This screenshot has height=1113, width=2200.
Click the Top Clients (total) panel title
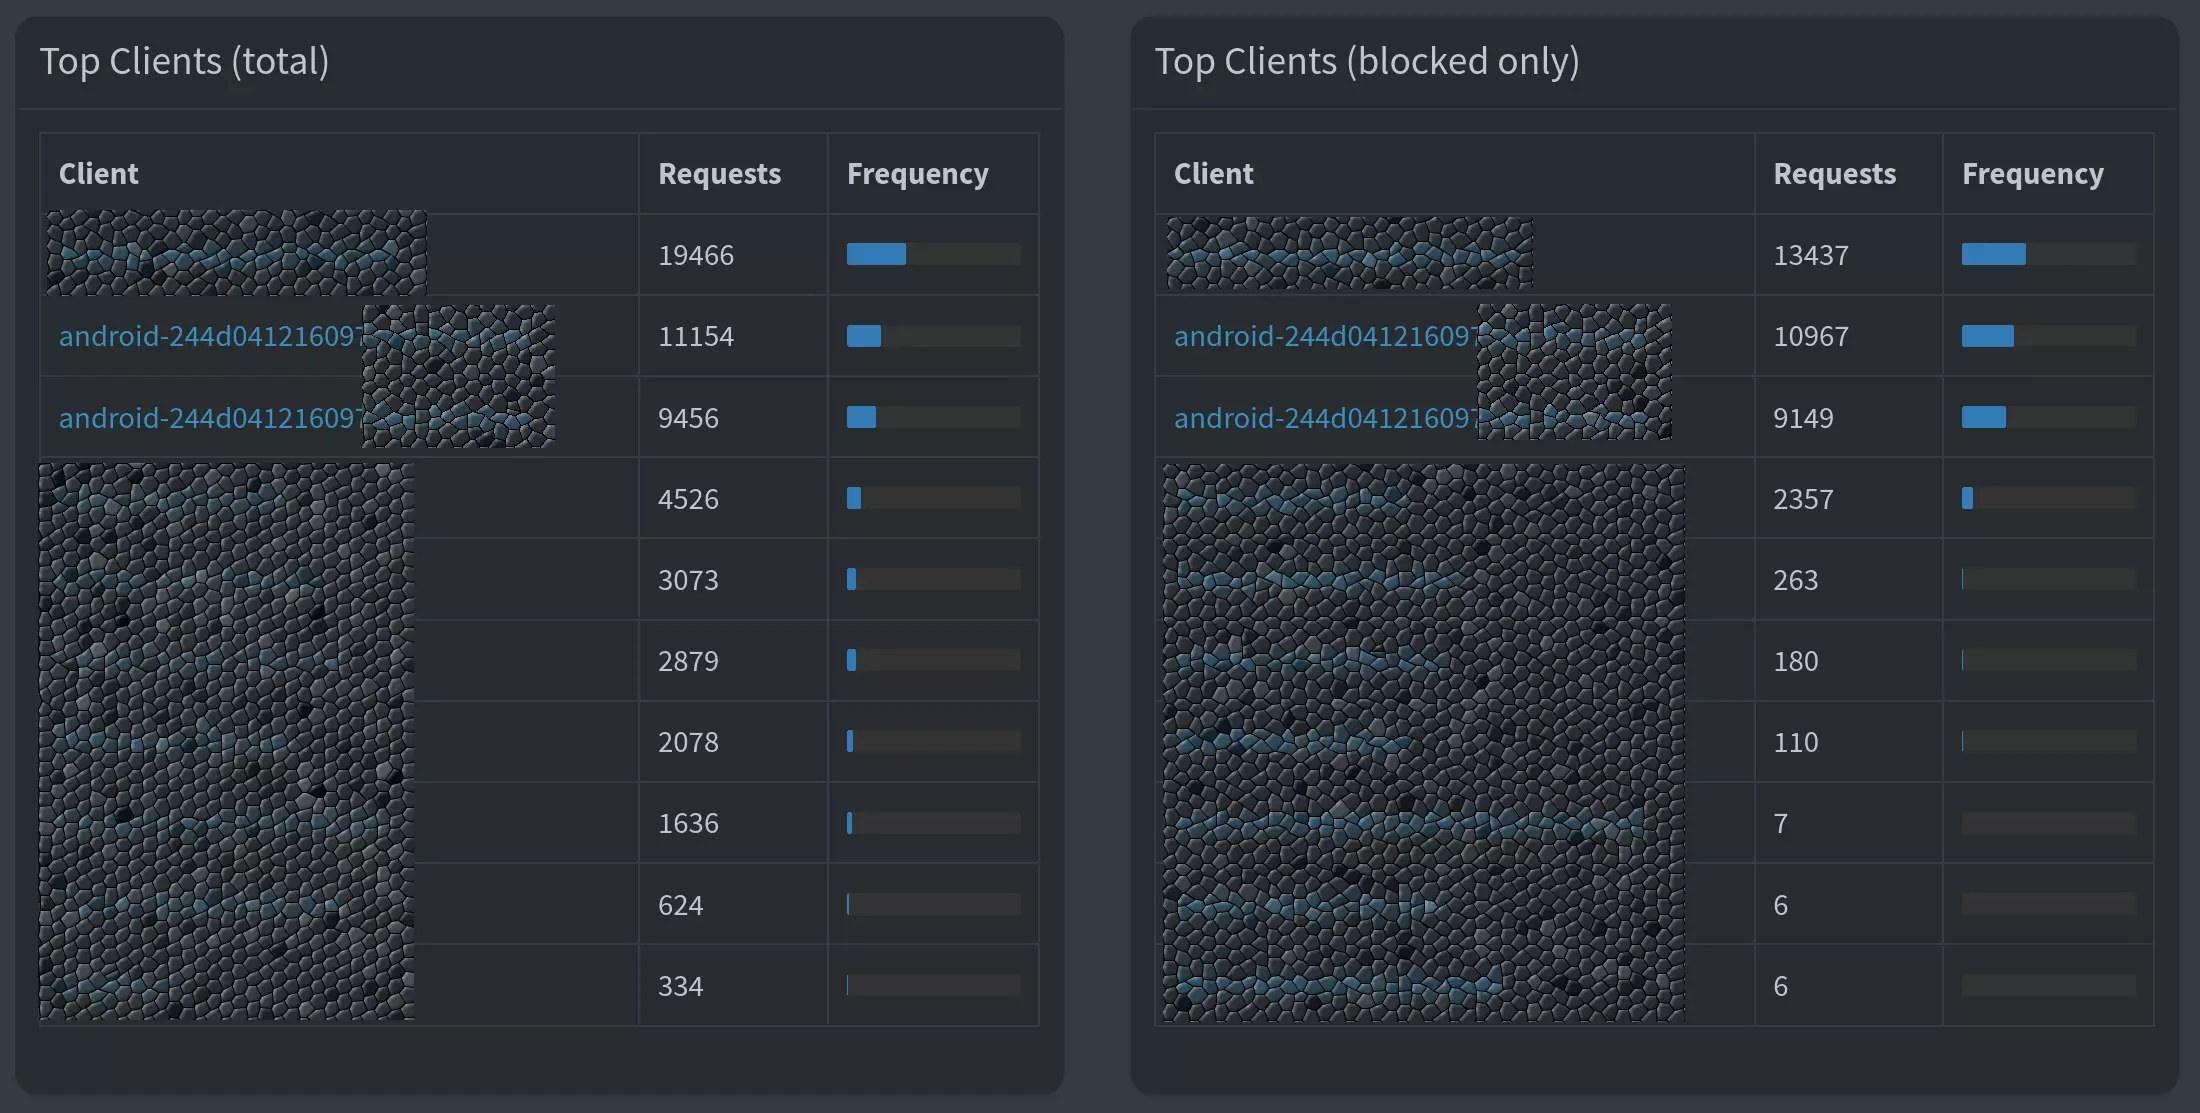[184, 62]
